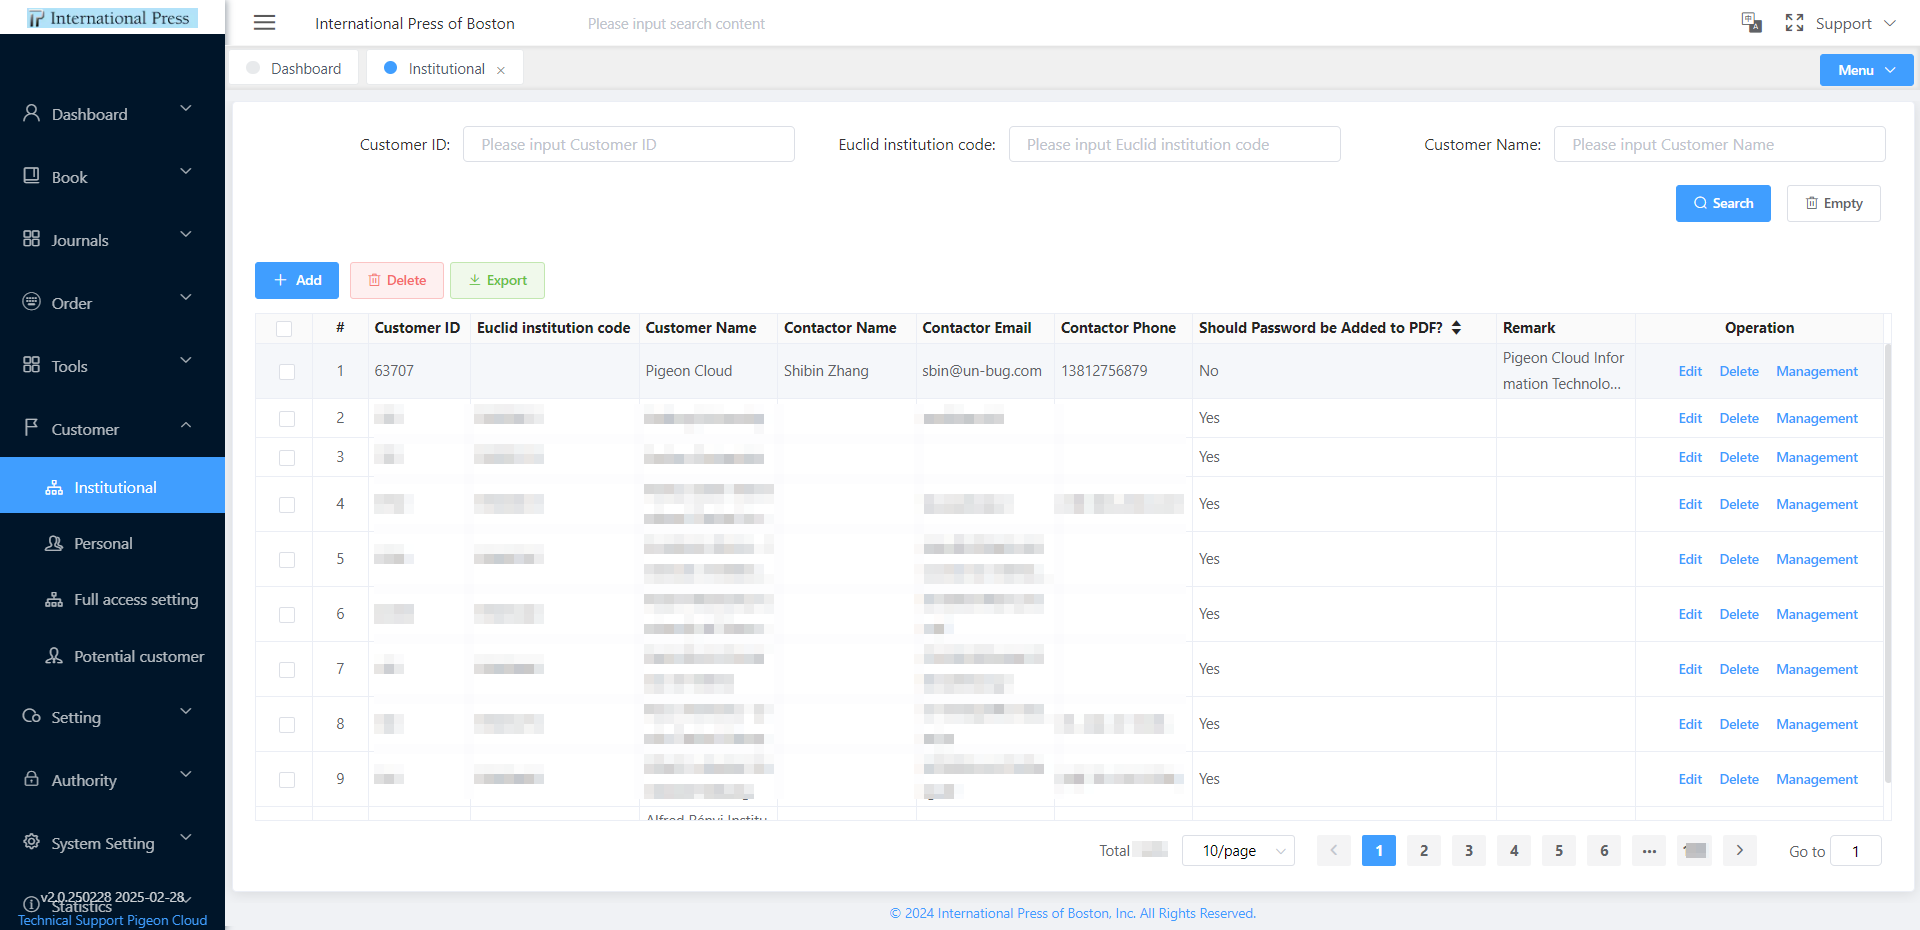Click the translate language icon
The height and width of the screenshot is (930, 1920).
(x=1751, y=23)
